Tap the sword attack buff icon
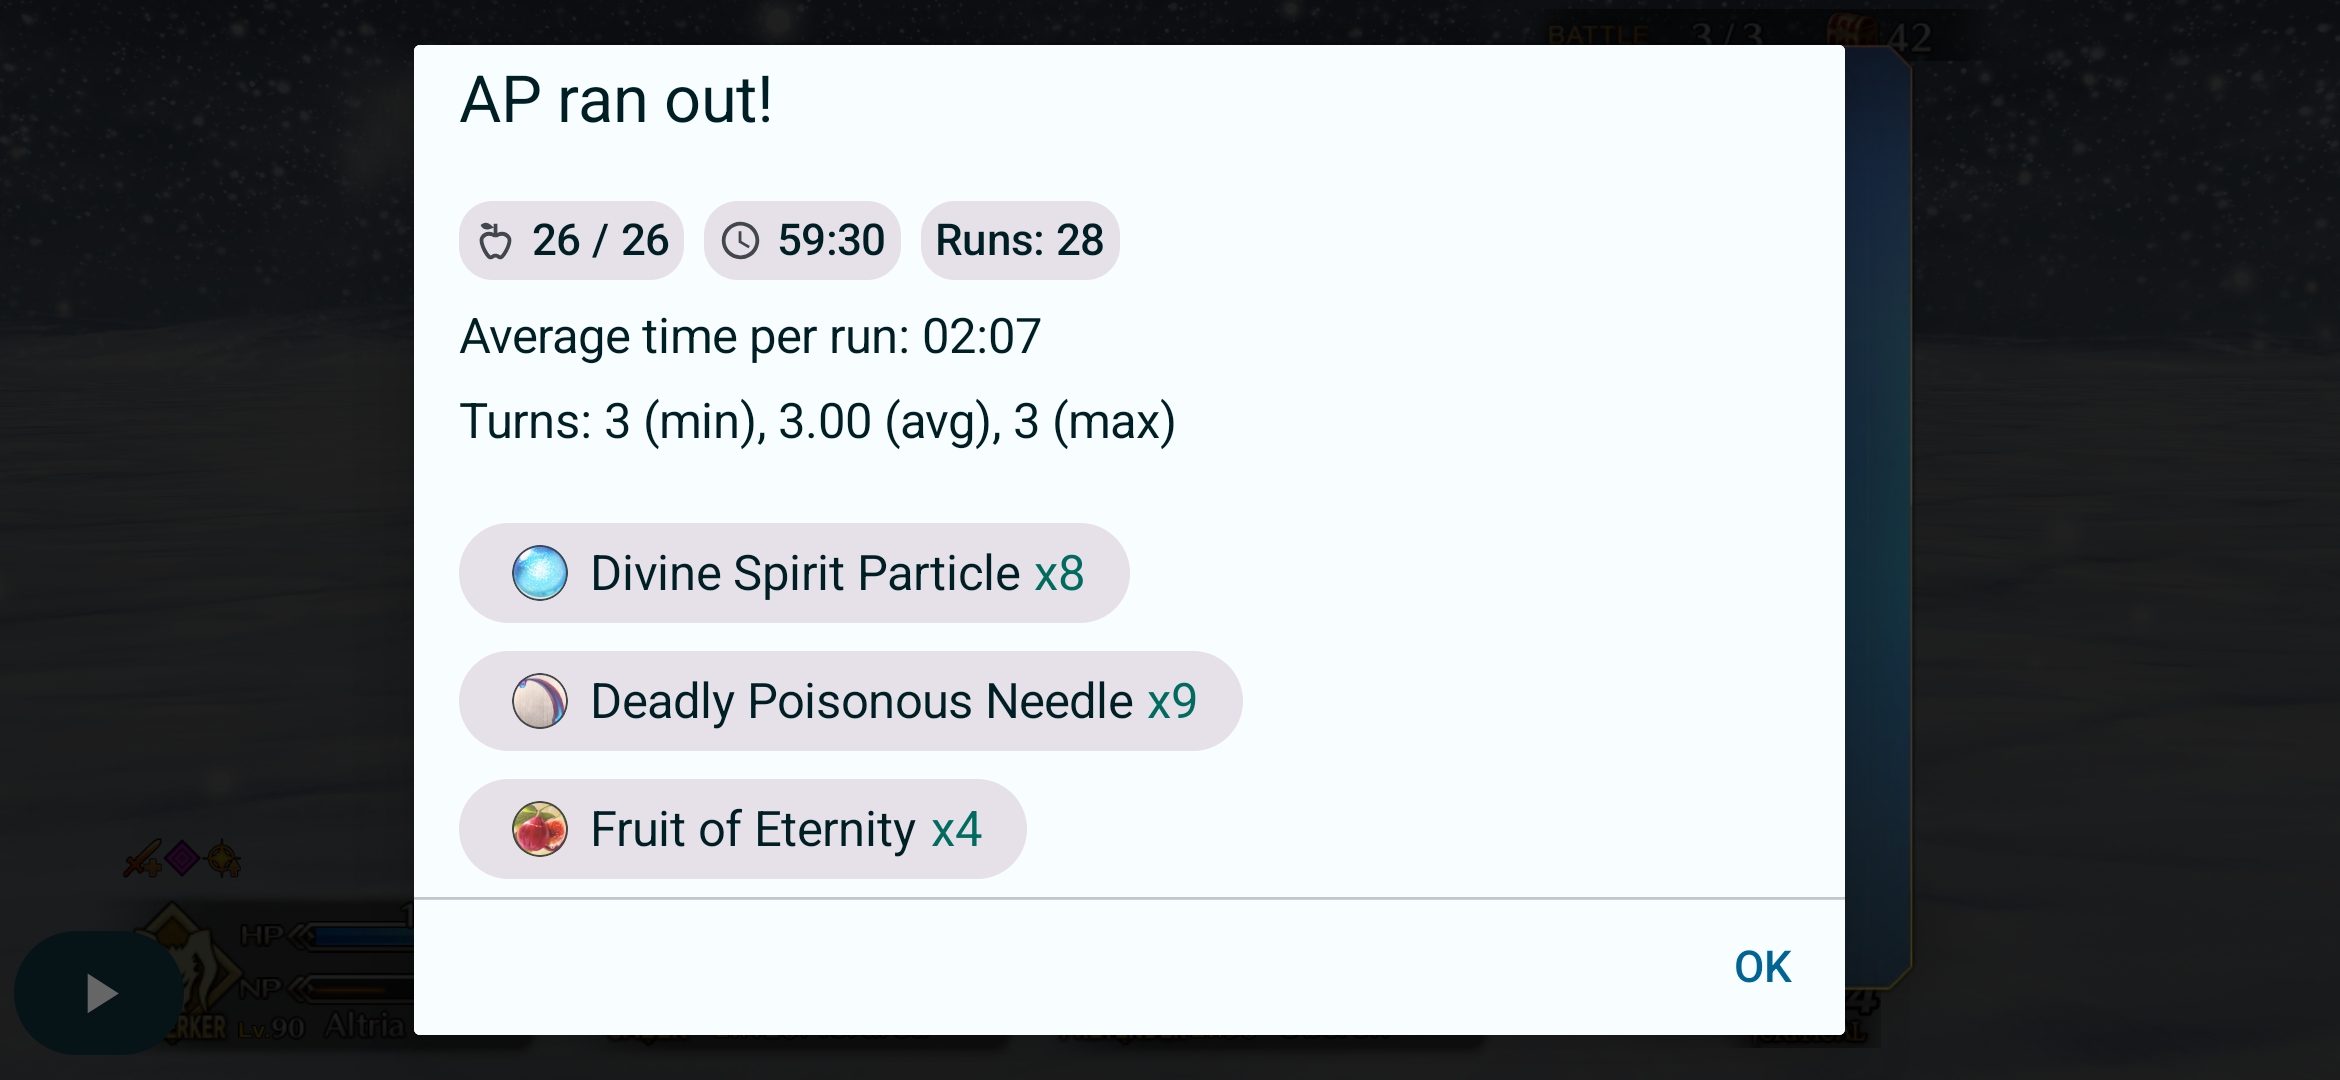This screenshot has height=1080, width=2340. point(142,859)
